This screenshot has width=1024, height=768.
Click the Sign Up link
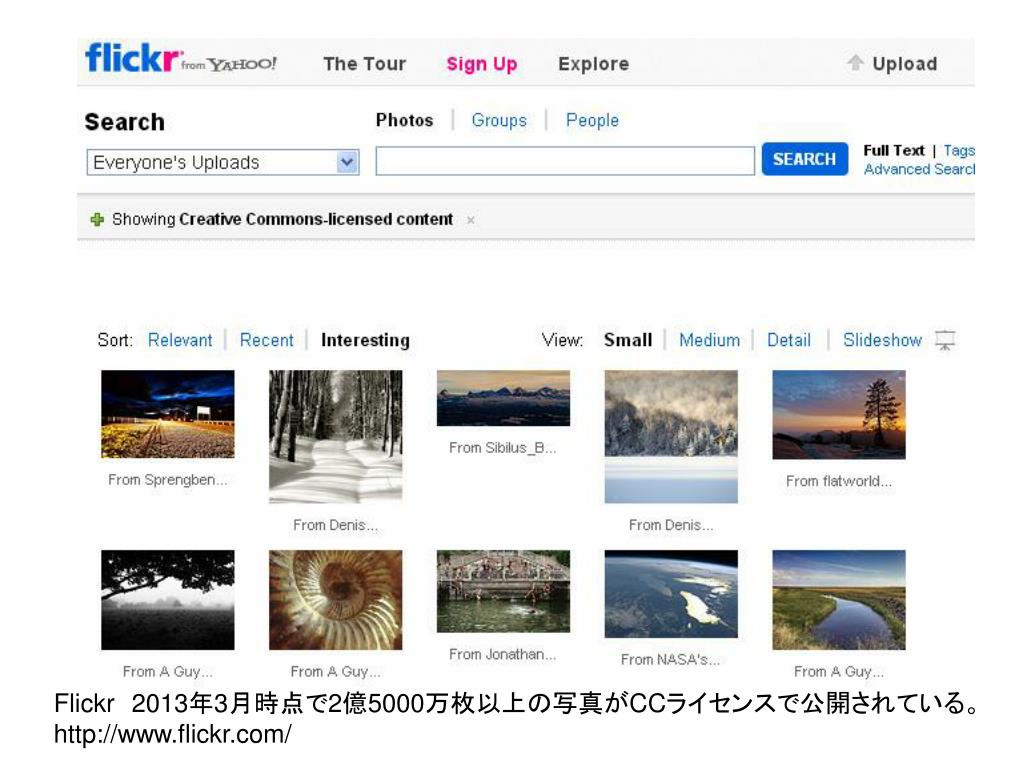click(482, 64)
